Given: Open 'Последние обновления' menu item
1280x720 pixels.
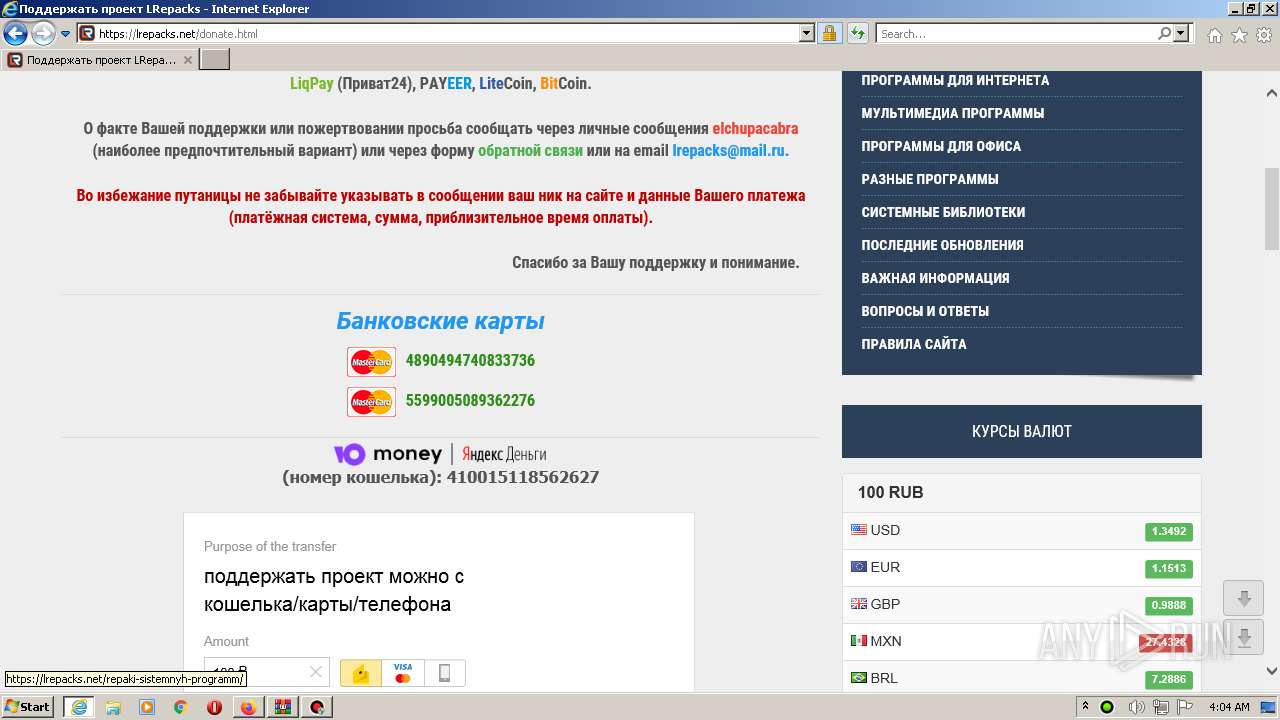Looking at the screenshot, I should pyautogui.click(x=942, y=245).
